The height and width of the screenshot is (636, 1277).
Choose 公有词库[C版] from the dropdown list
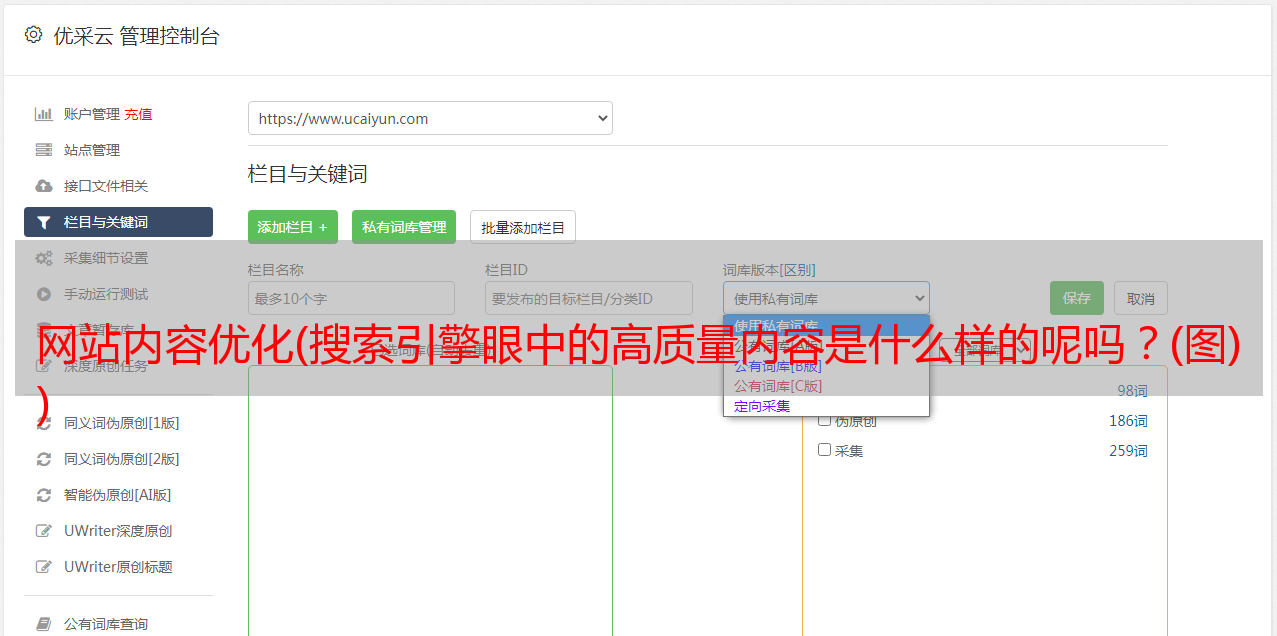(778, 386)
